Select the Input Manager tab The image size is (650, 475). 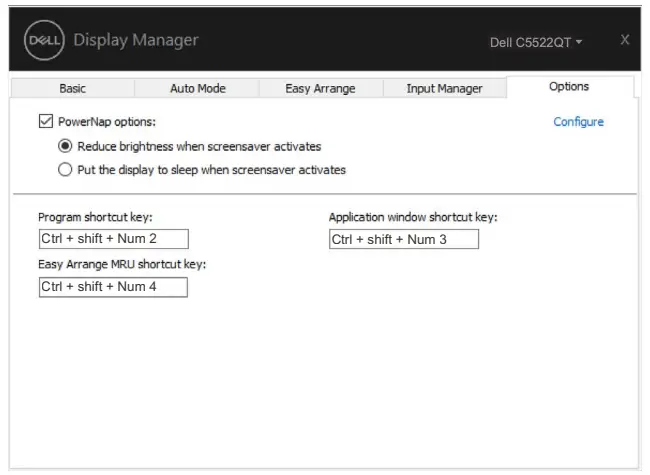(444, 89)
